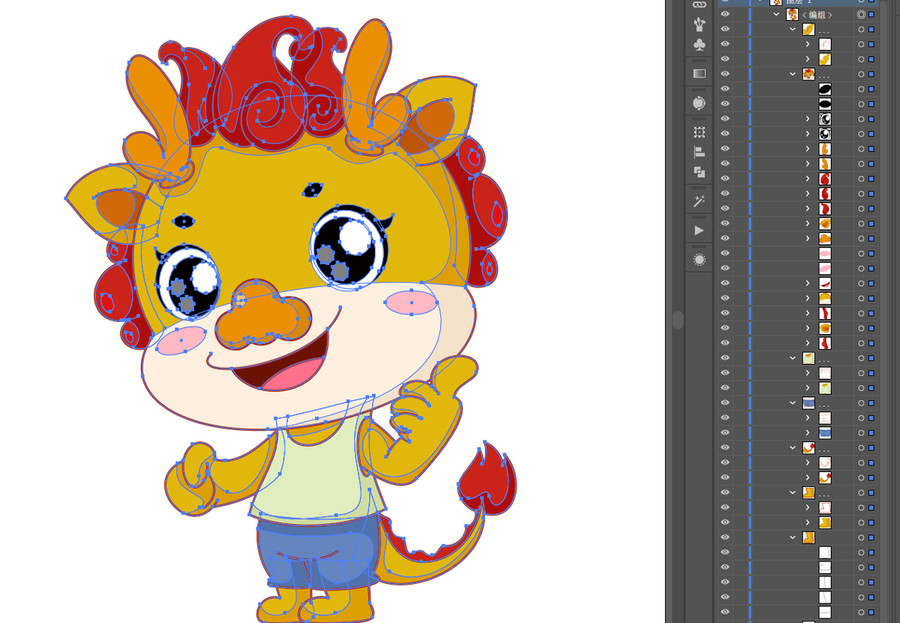Hide the wing group layer

coord(725,29)
